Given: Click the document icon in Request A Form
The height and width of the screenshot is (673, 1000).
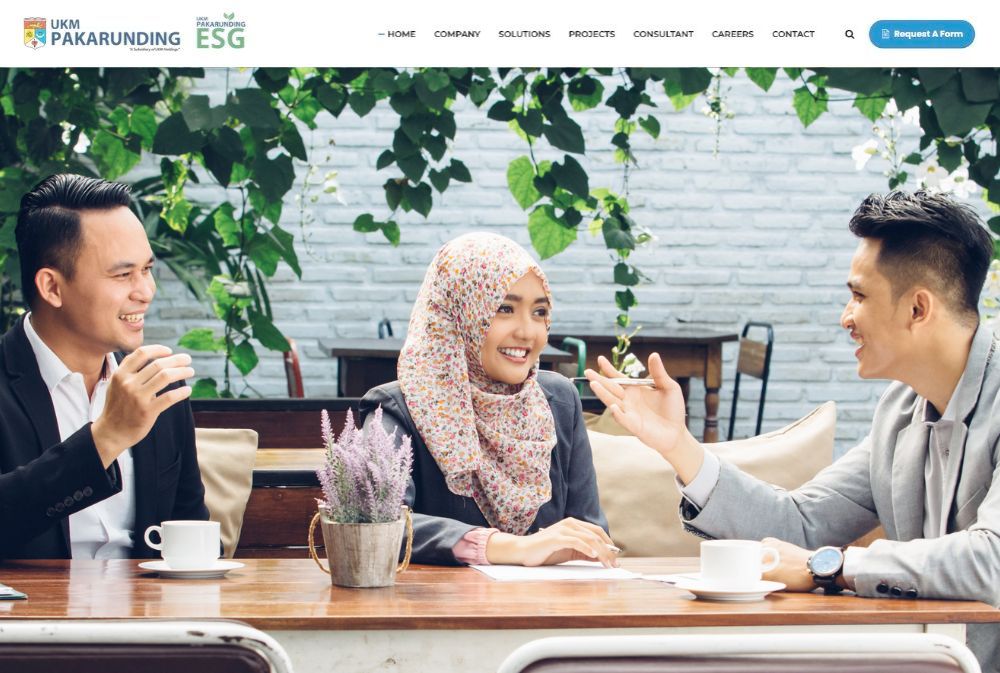Looking at the screenshot, I should coord(885,34).
